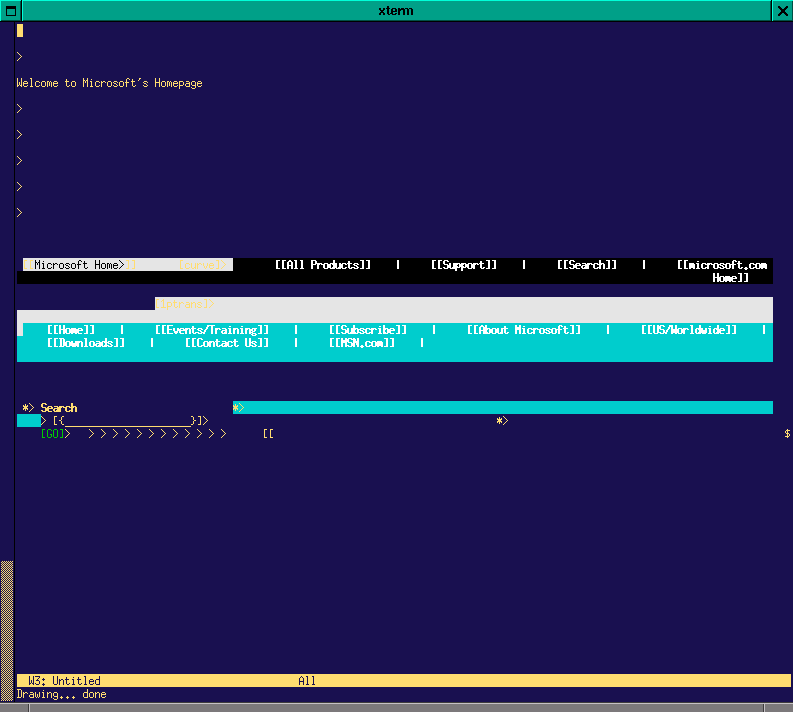The height and width of the screenshot is (712, 793).
Task: Click the Subscribe link
Action: [367, 330]
